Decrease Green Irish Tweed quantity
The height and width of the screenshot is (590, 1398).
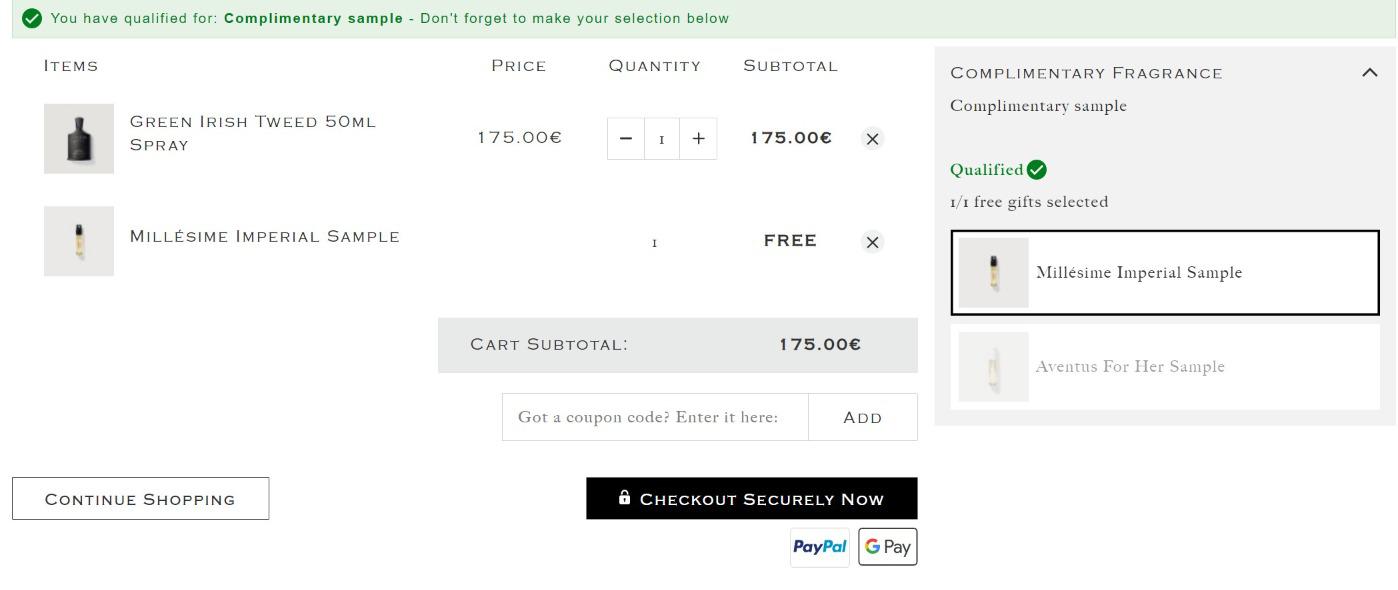click(626, 139)
